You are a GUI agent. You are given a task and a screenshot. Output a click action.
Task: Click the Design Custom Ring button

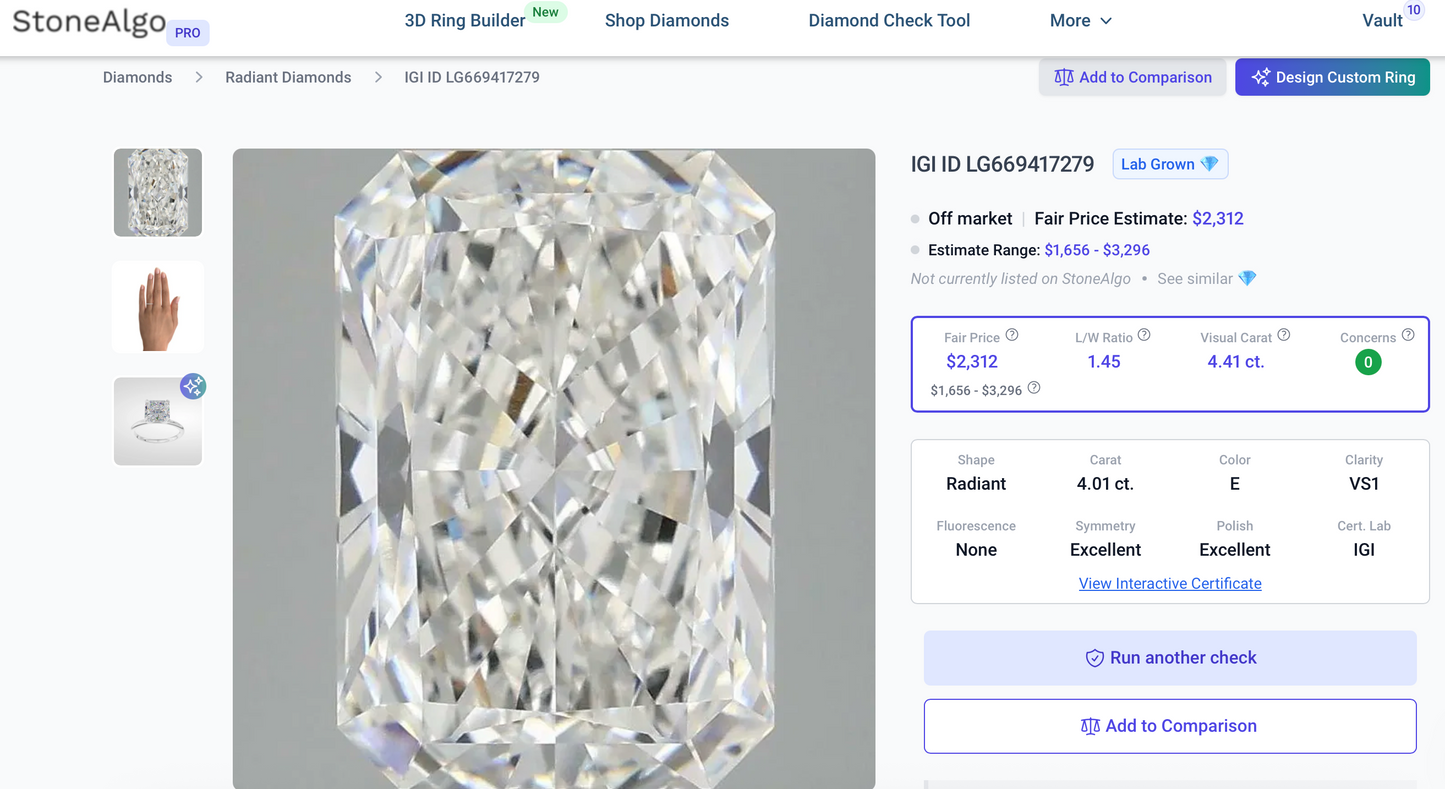click(x=1332, y=76)
